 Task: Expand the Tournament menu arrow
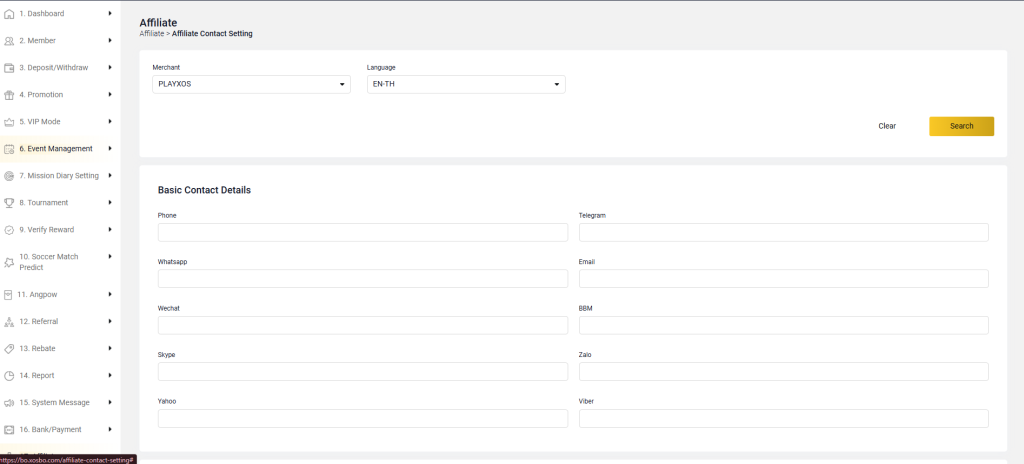click(110, 203)
